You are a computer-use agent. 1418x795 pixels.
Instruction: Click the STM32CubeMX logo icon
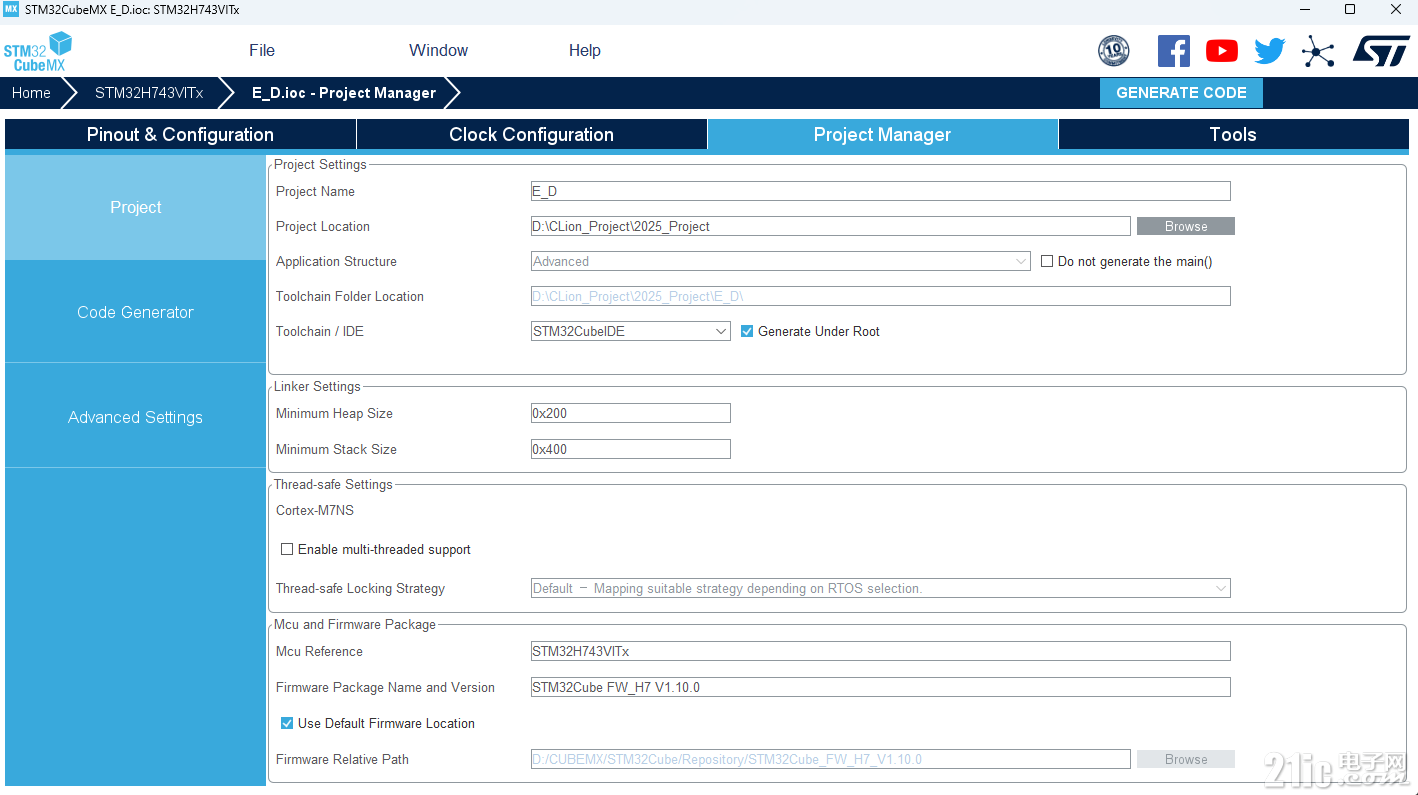coord(38,51)
